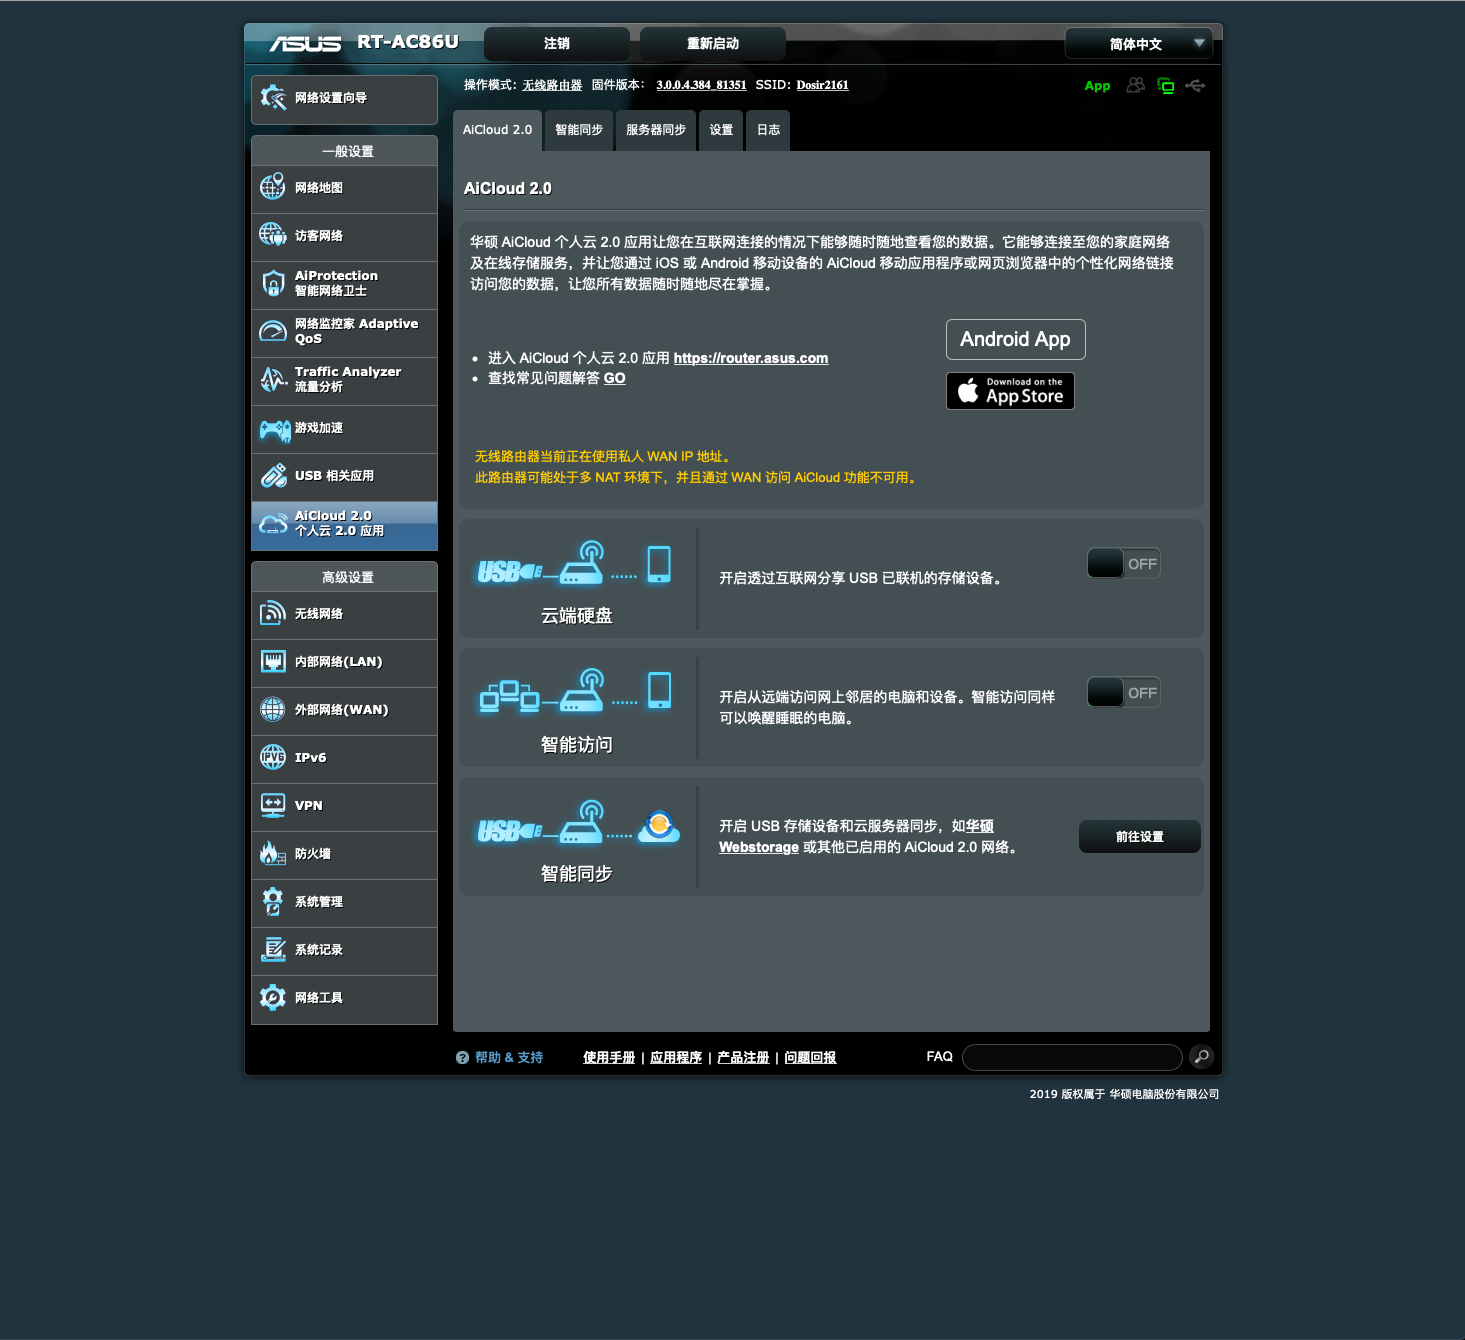Click the 重新启动 reboot button
Image resolution: width=1465 pixels, height=1340 pixels.
point(713,44)
